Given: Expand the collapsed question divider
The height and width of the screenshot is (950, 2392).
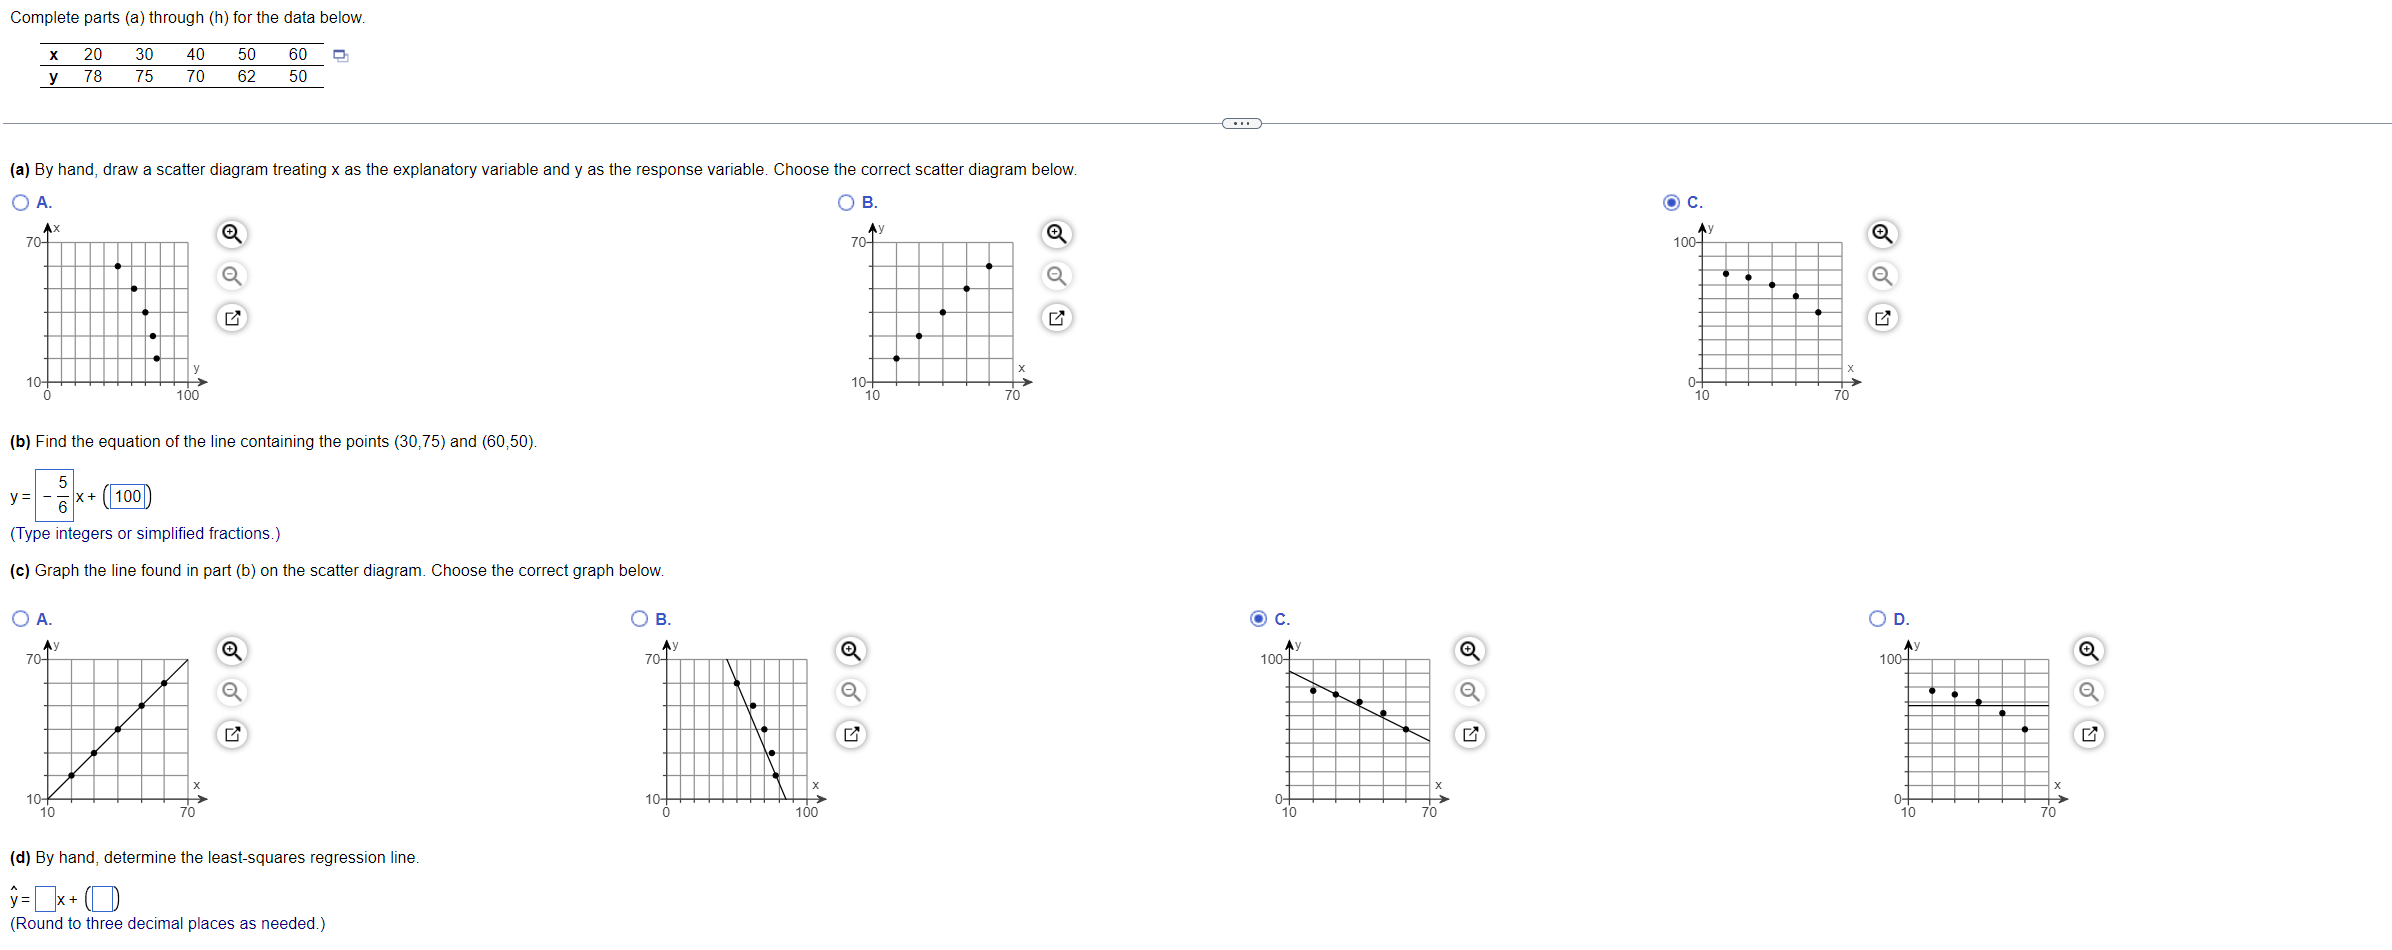Looking at the screenshot, I should 1241,122.
